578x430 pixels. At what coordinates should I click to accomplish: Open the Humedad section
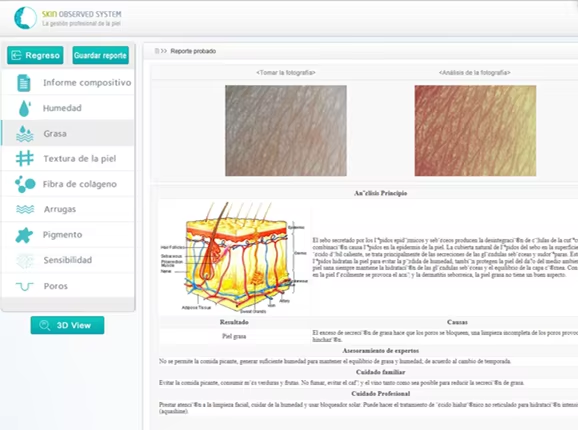pos(68,108)
